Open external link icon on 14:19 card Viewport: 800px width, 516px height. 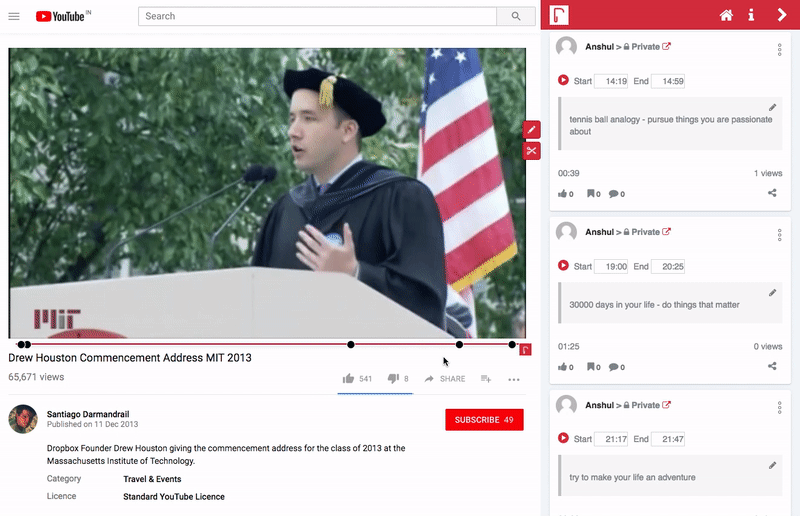tap(666, 46)
